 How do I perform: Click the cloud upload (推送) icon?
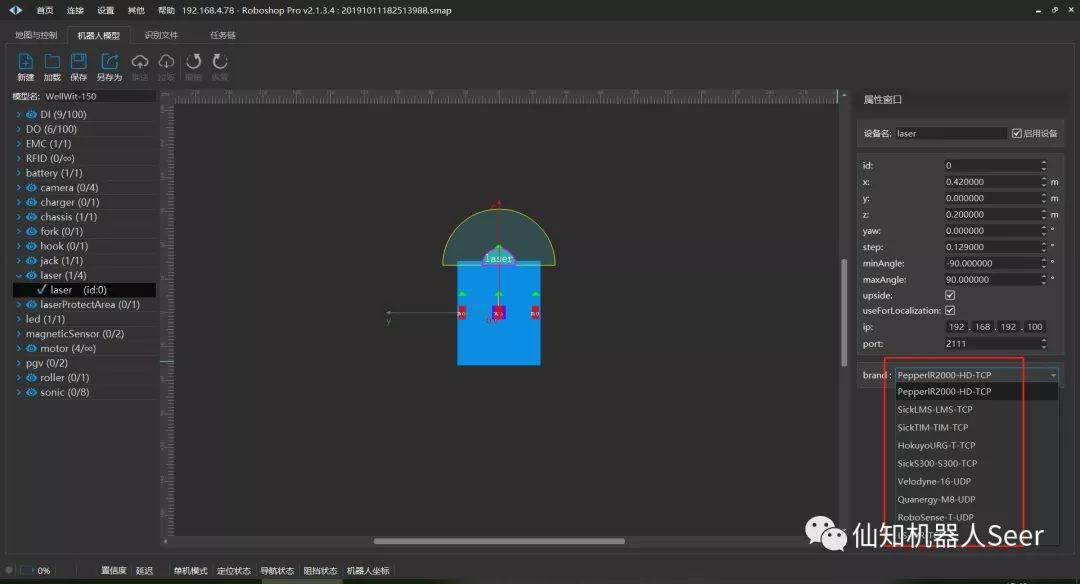coord(140,62)
